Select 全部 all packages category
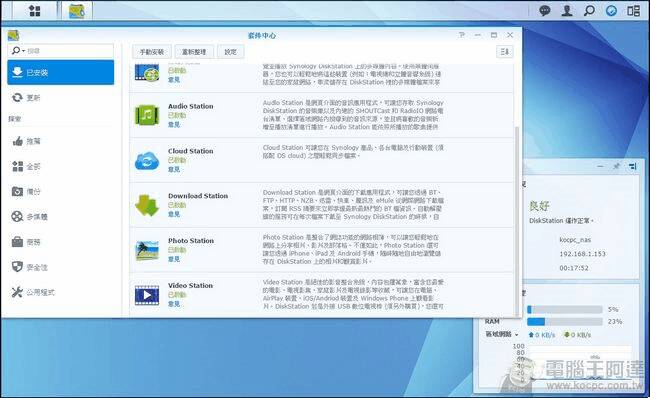650x398 pixels. [x=61, y=166]
